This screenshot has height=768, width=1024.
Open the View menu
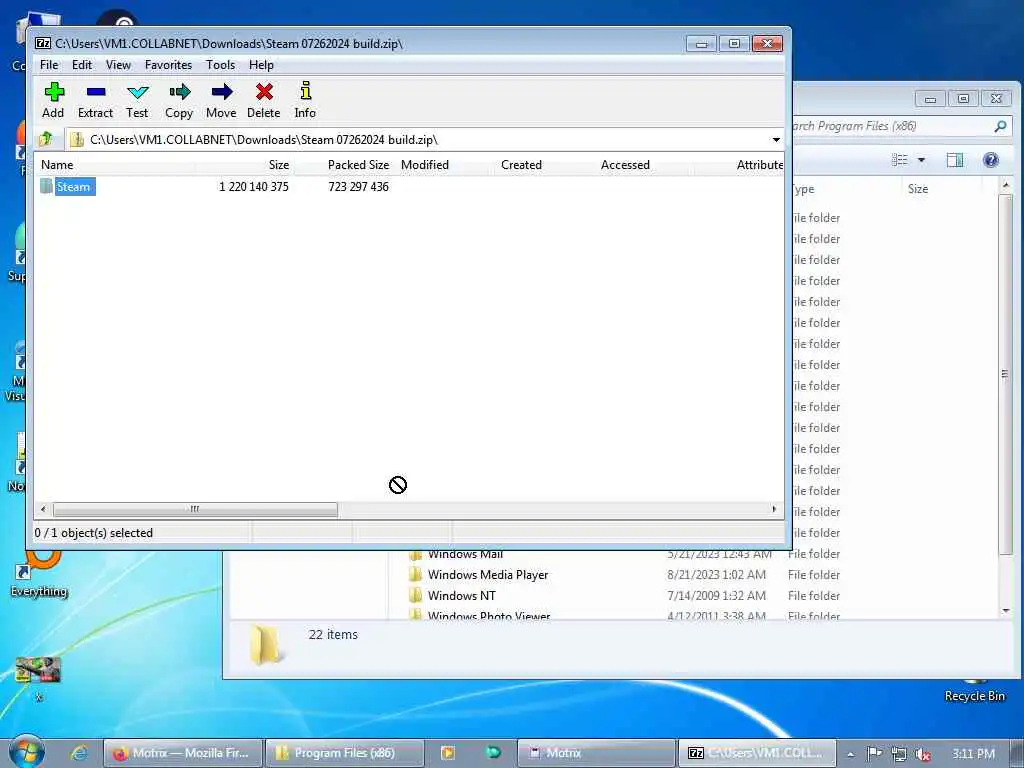coord(118,65)
